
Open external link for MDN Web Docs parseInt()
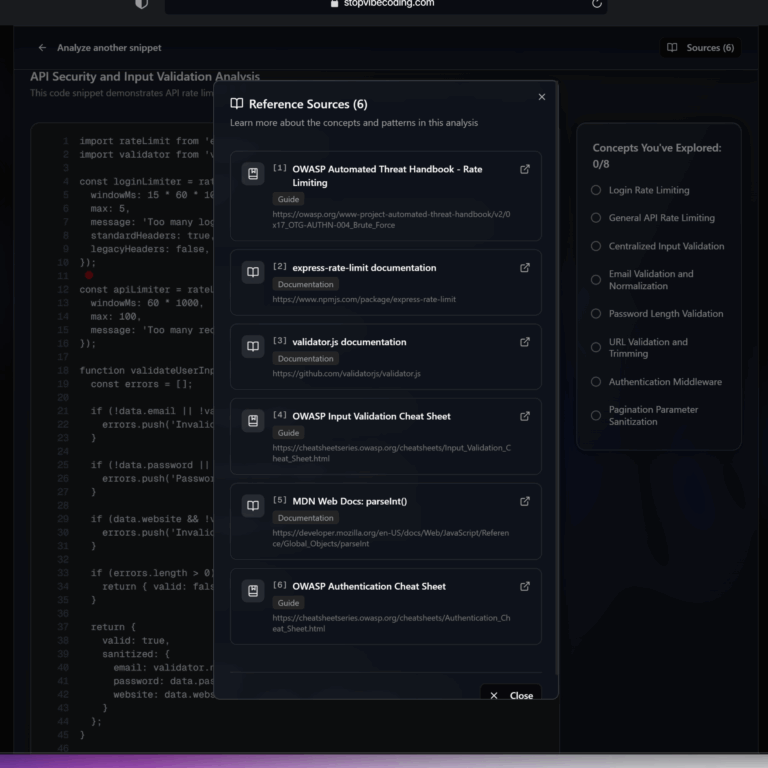pyautogui.click(x=525, y=501)
